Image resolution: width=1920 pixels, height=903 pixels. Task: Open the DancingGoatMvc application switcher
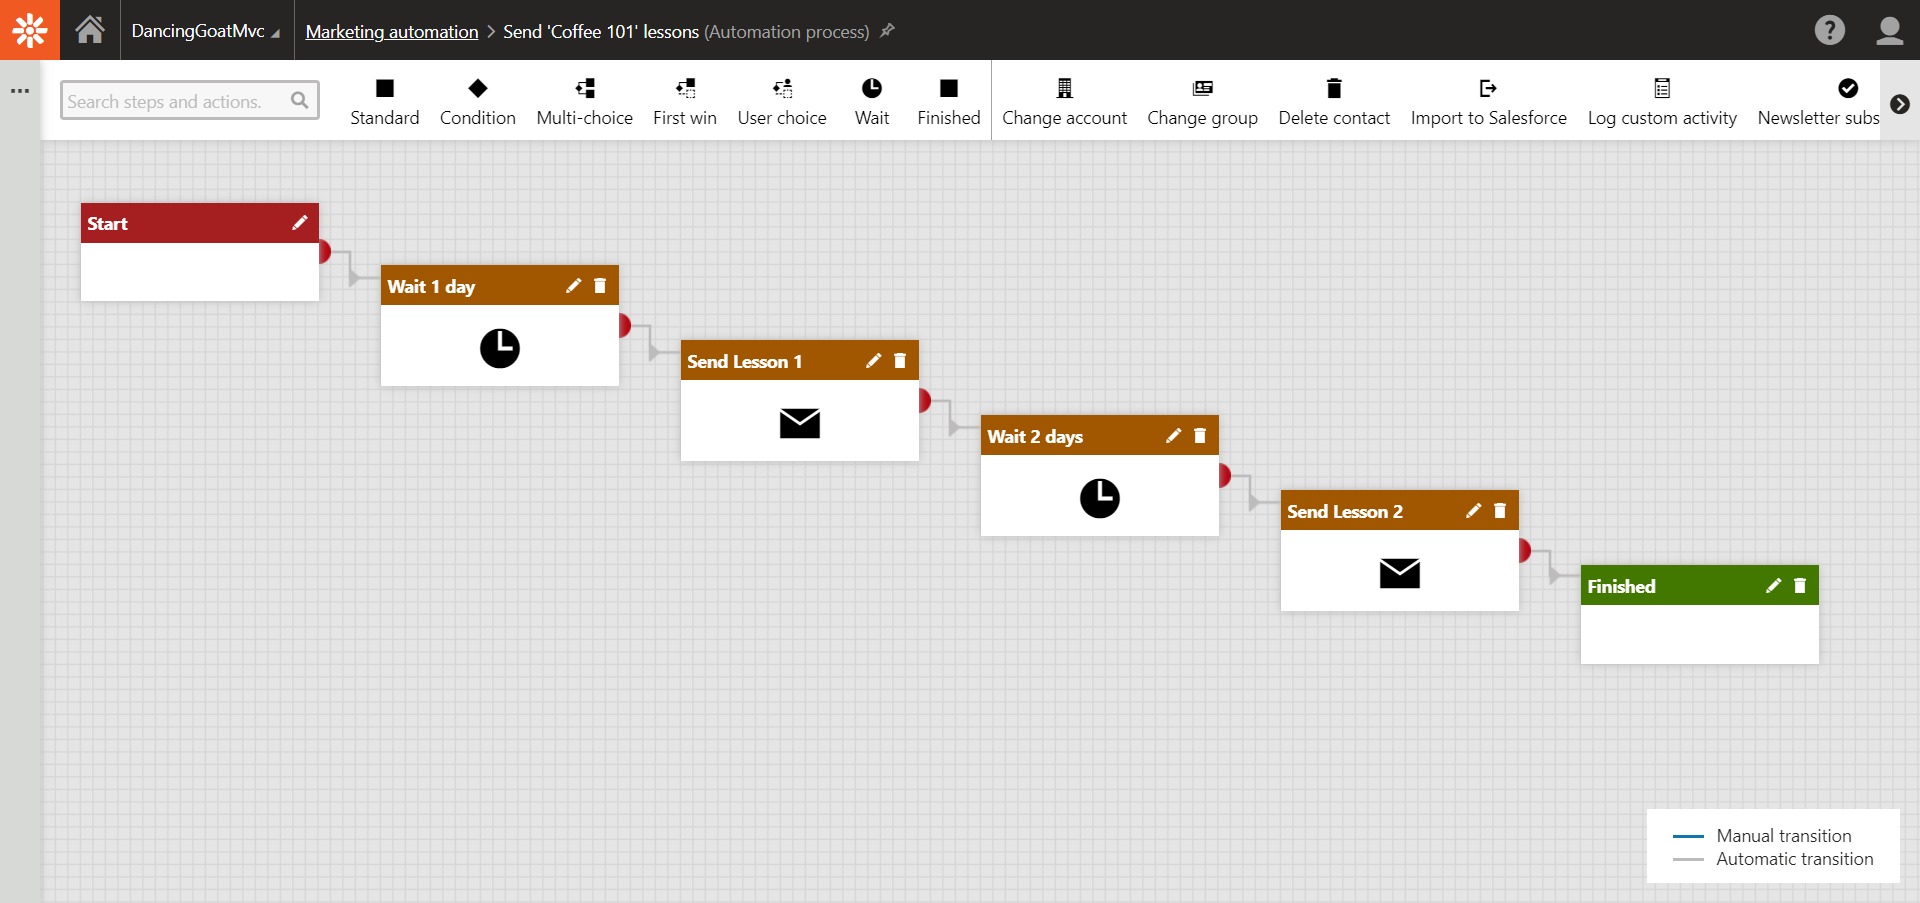[x=206, y=30]
